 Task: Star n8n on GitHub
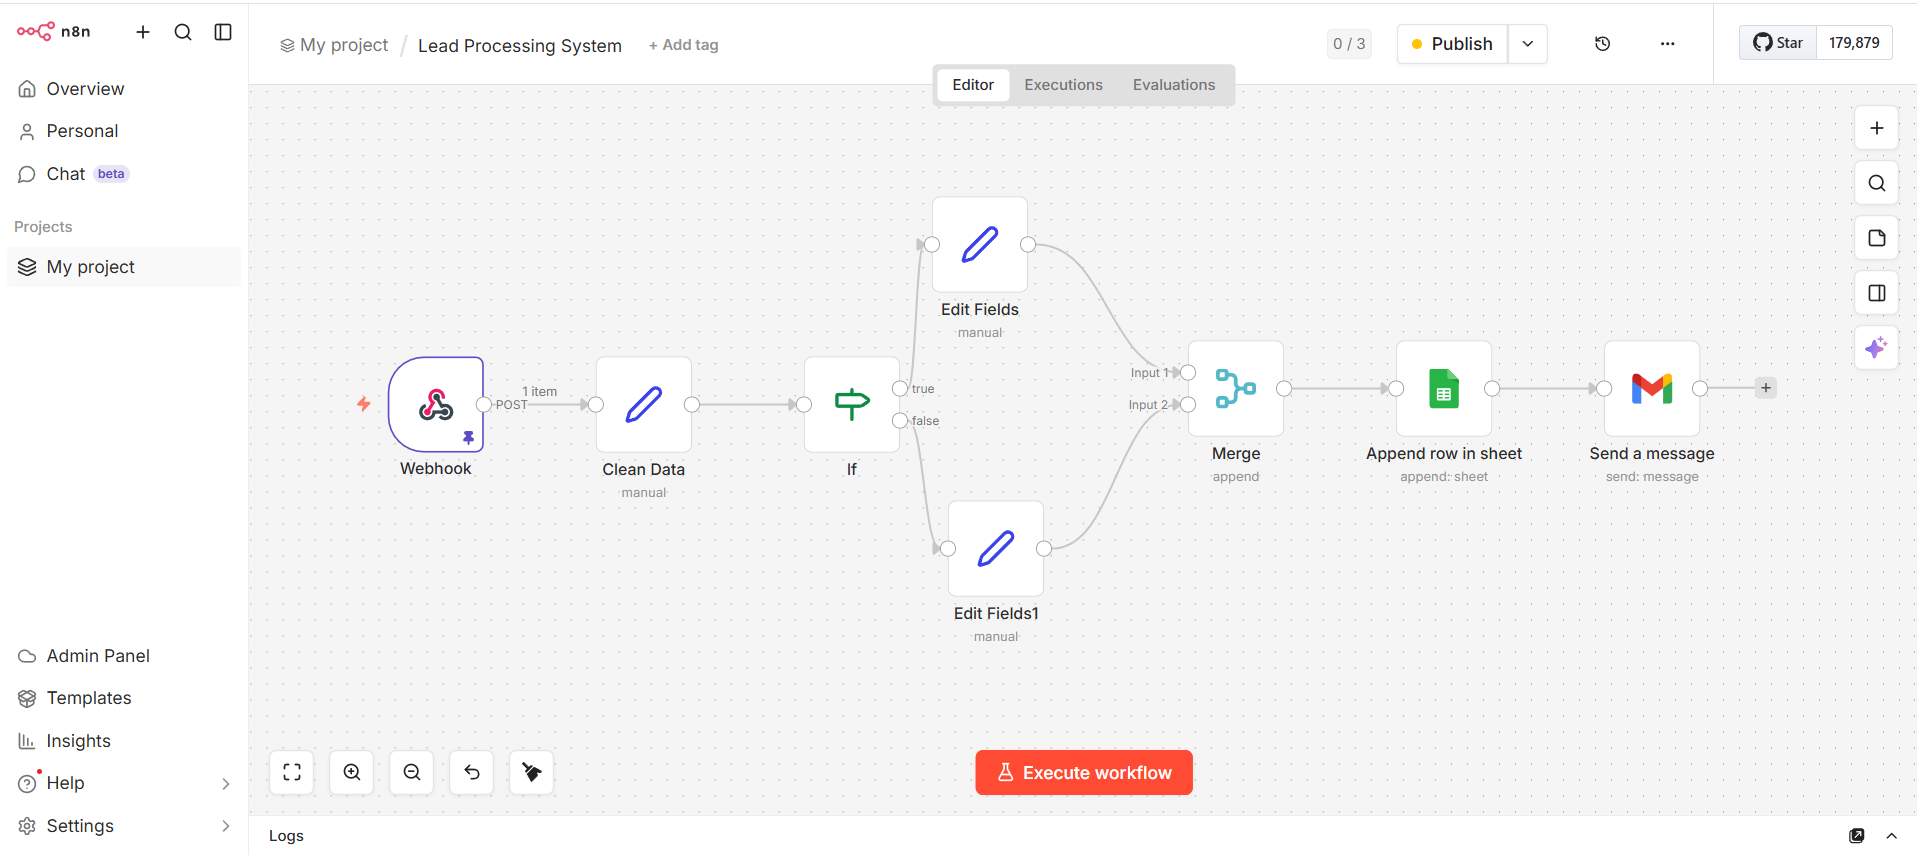1778,43
